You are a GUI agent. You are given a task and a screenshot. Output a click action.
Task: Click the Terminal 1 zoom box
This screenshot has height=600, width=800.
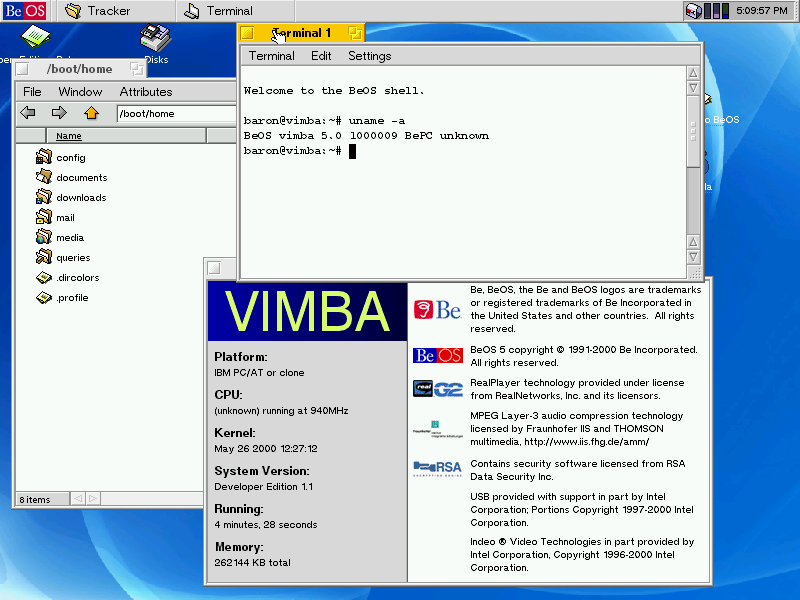point(355,34)
